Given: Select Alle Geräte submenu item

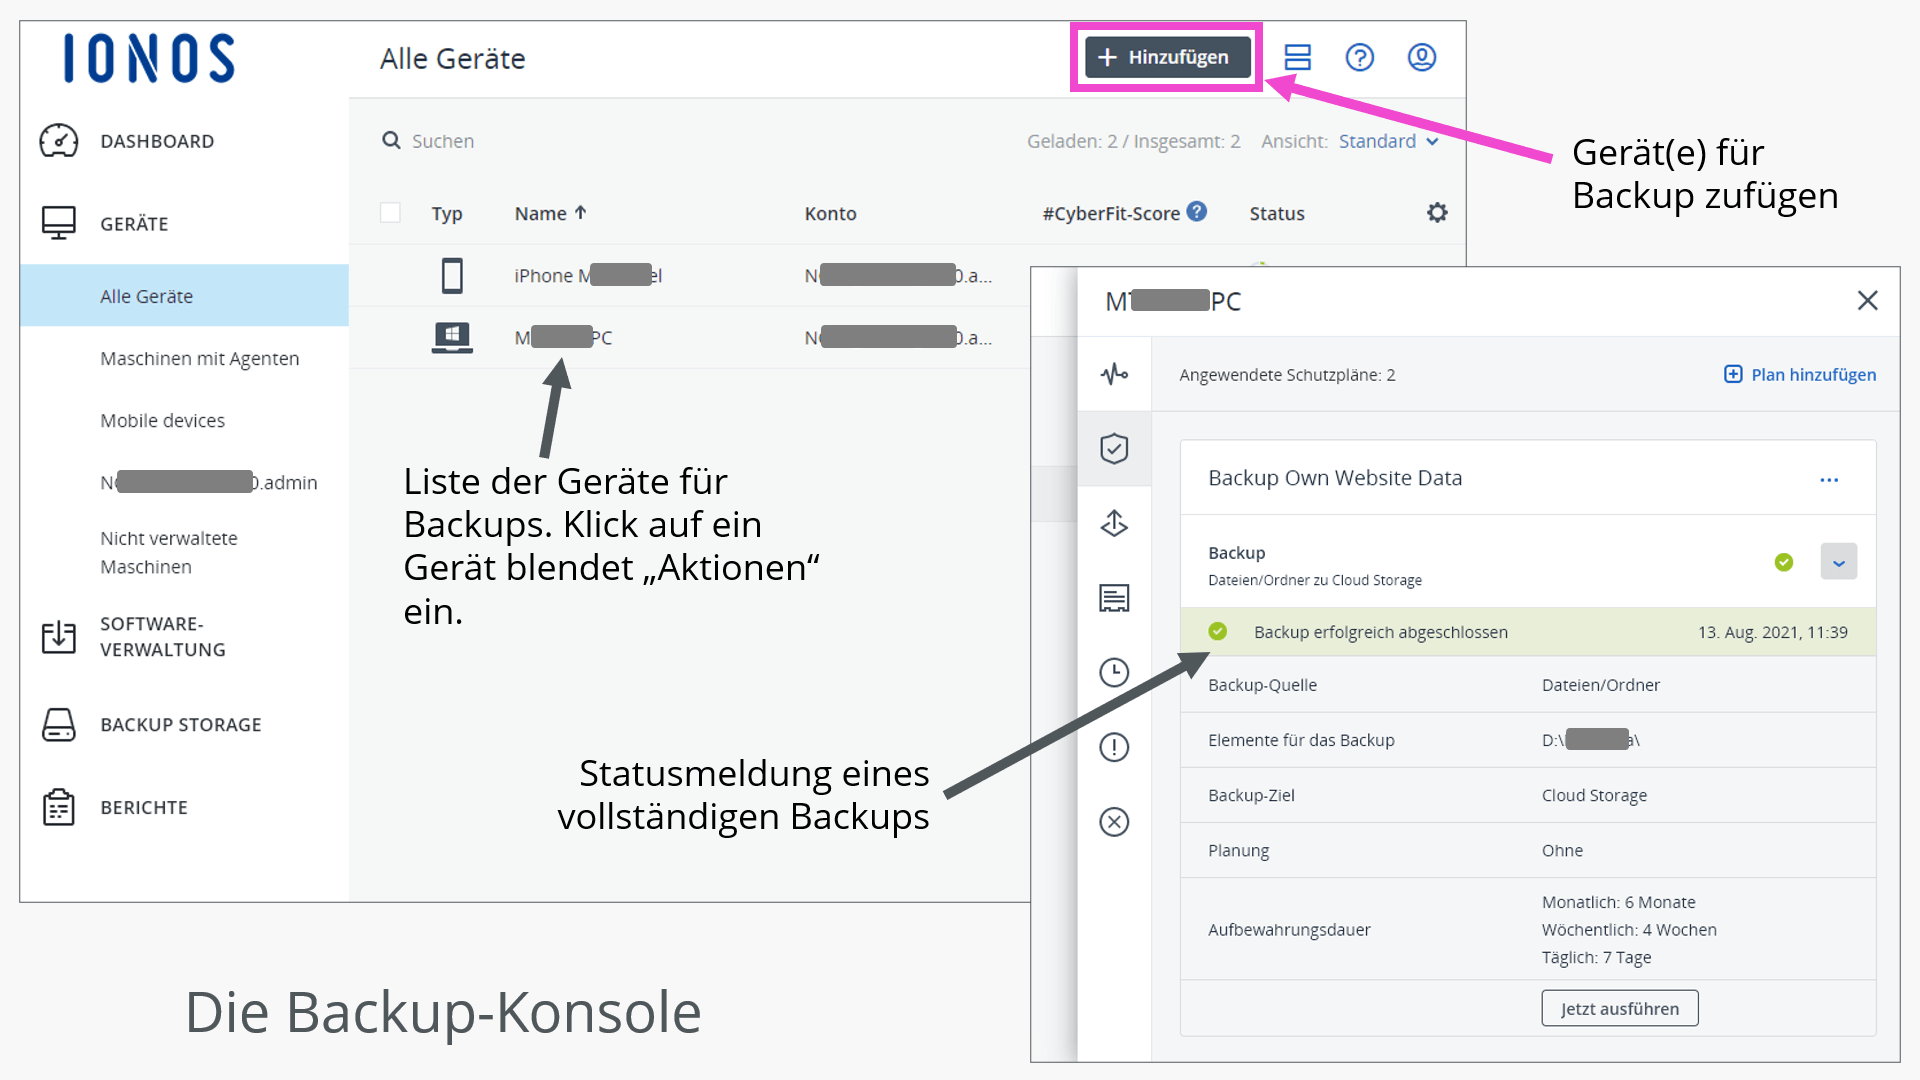Looking at the screenshot, I should point(184,296).
